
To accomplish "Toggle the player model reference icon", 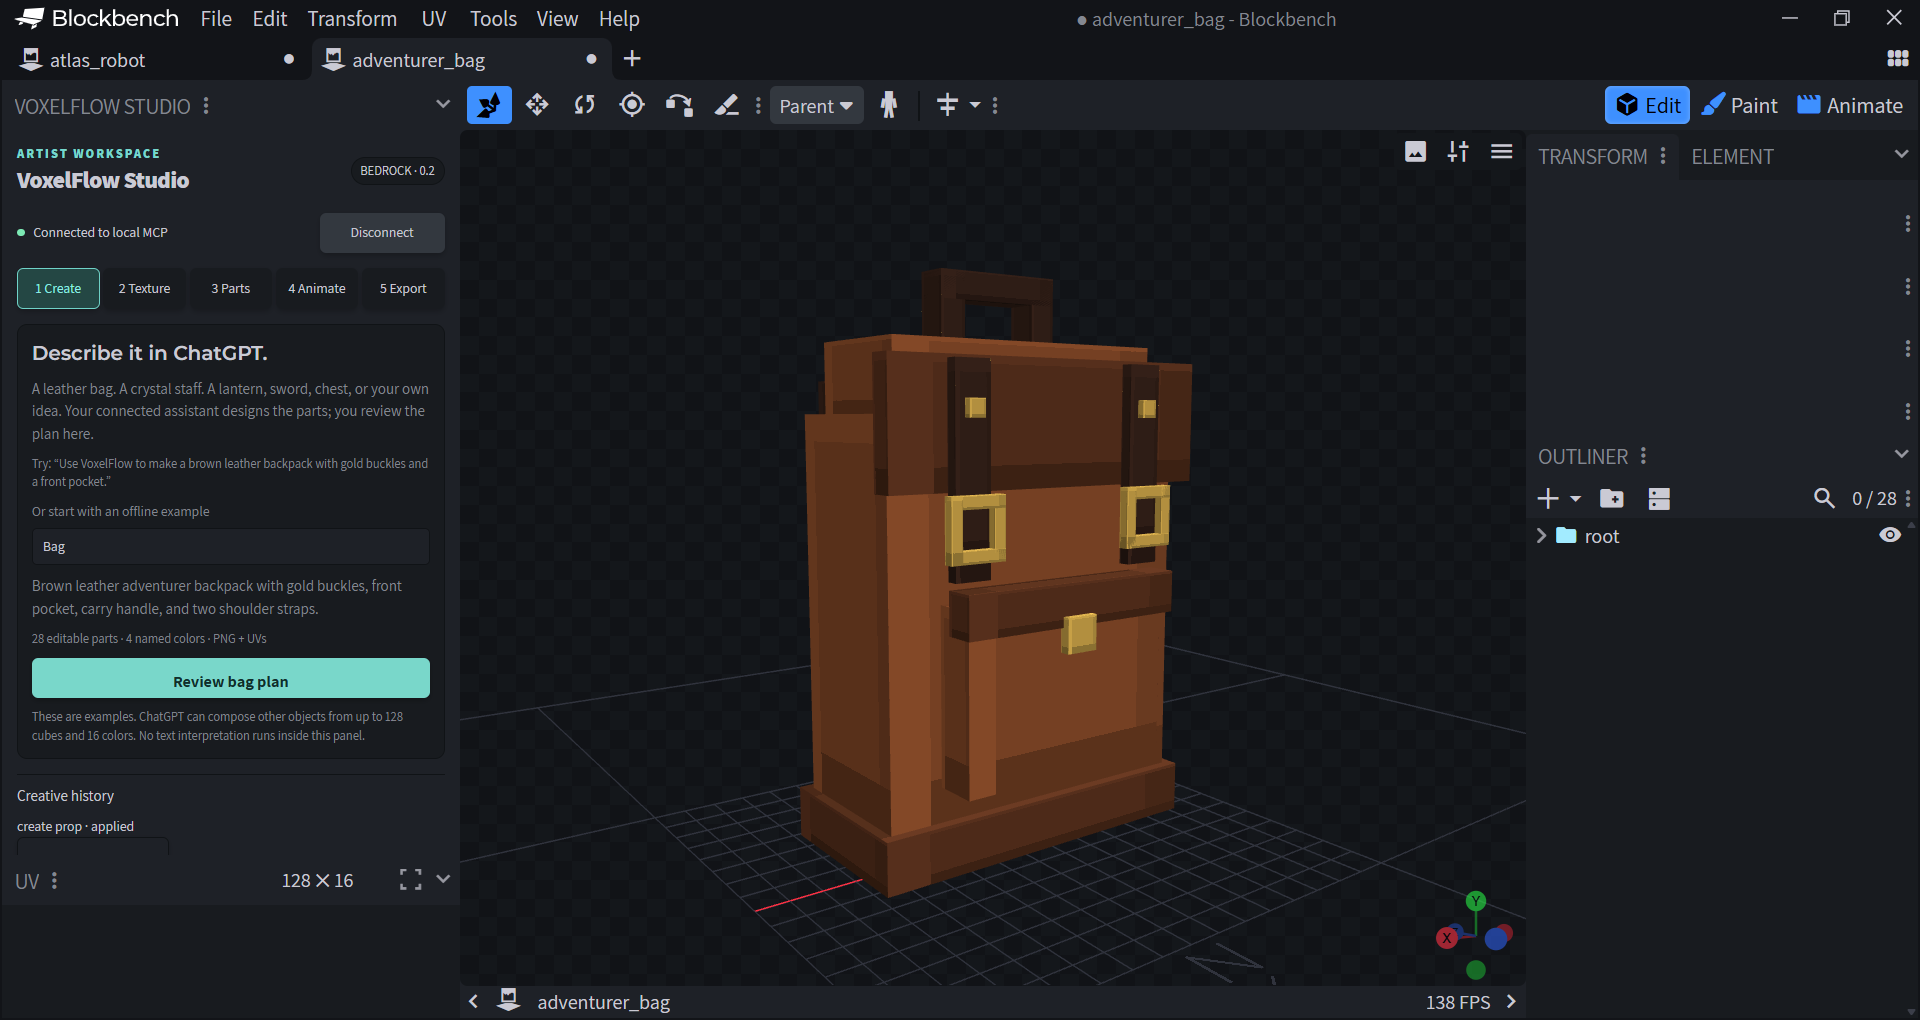I will (889, 105).
